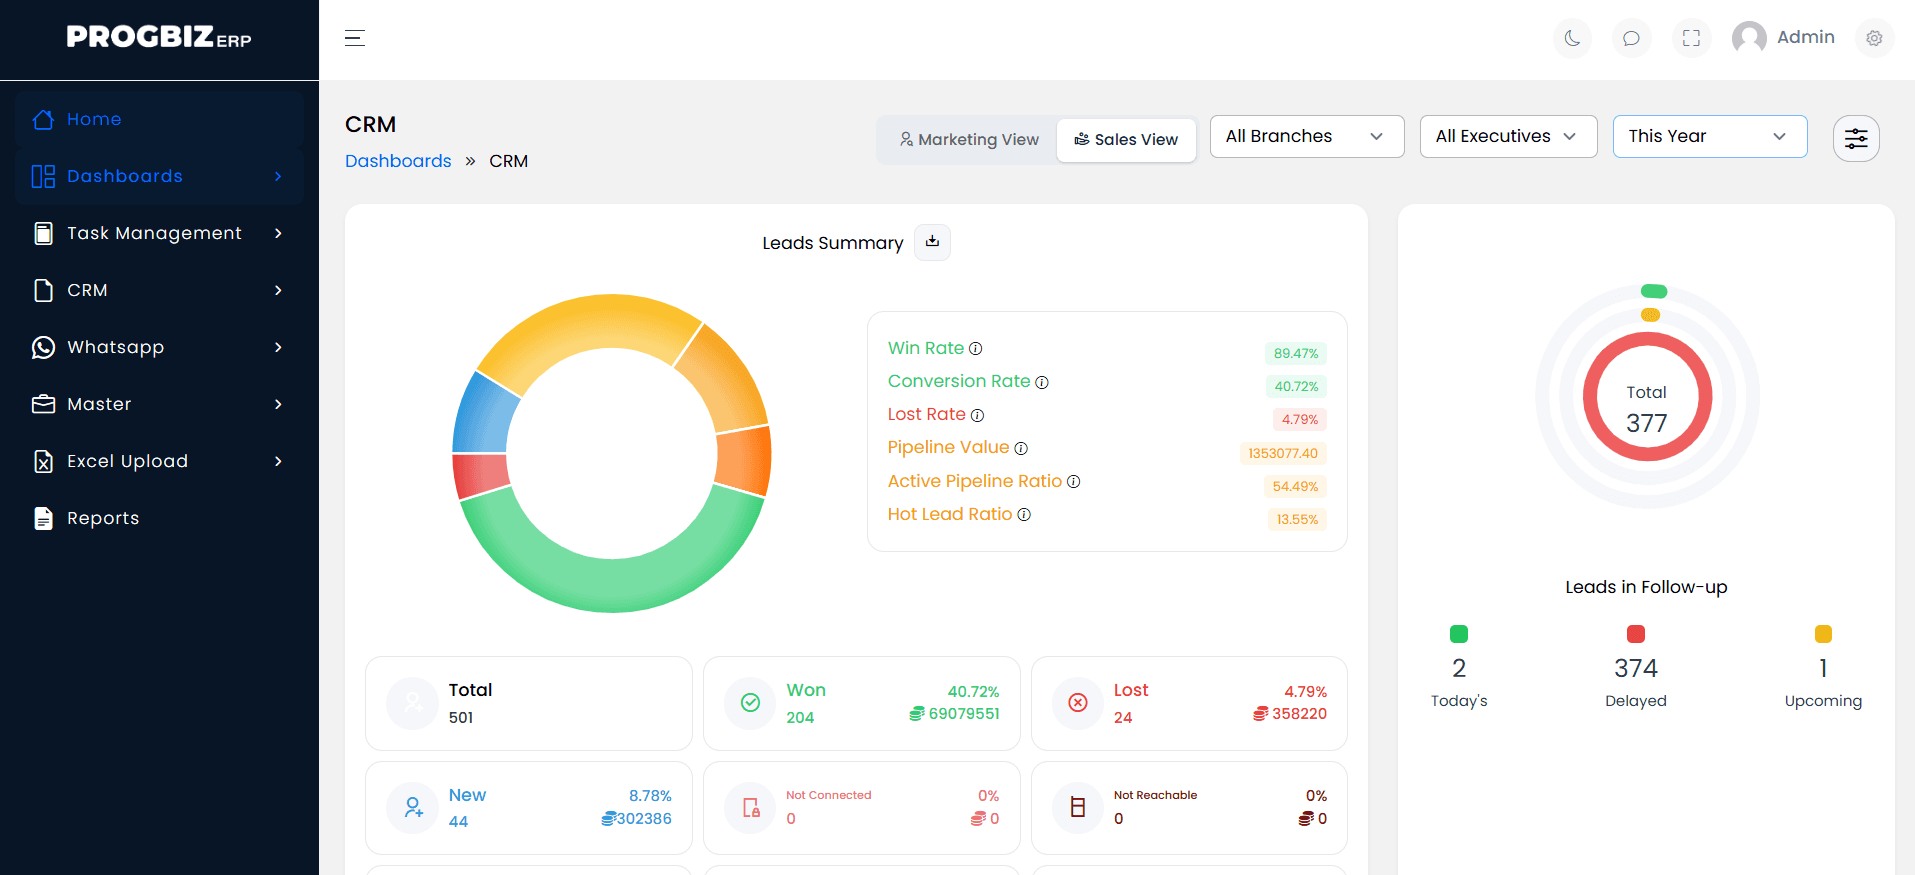This screenshot has height=875, width=1915.
Task: Expand the Task Management menu
Action: pyautogui.click(x=159, y=233)
